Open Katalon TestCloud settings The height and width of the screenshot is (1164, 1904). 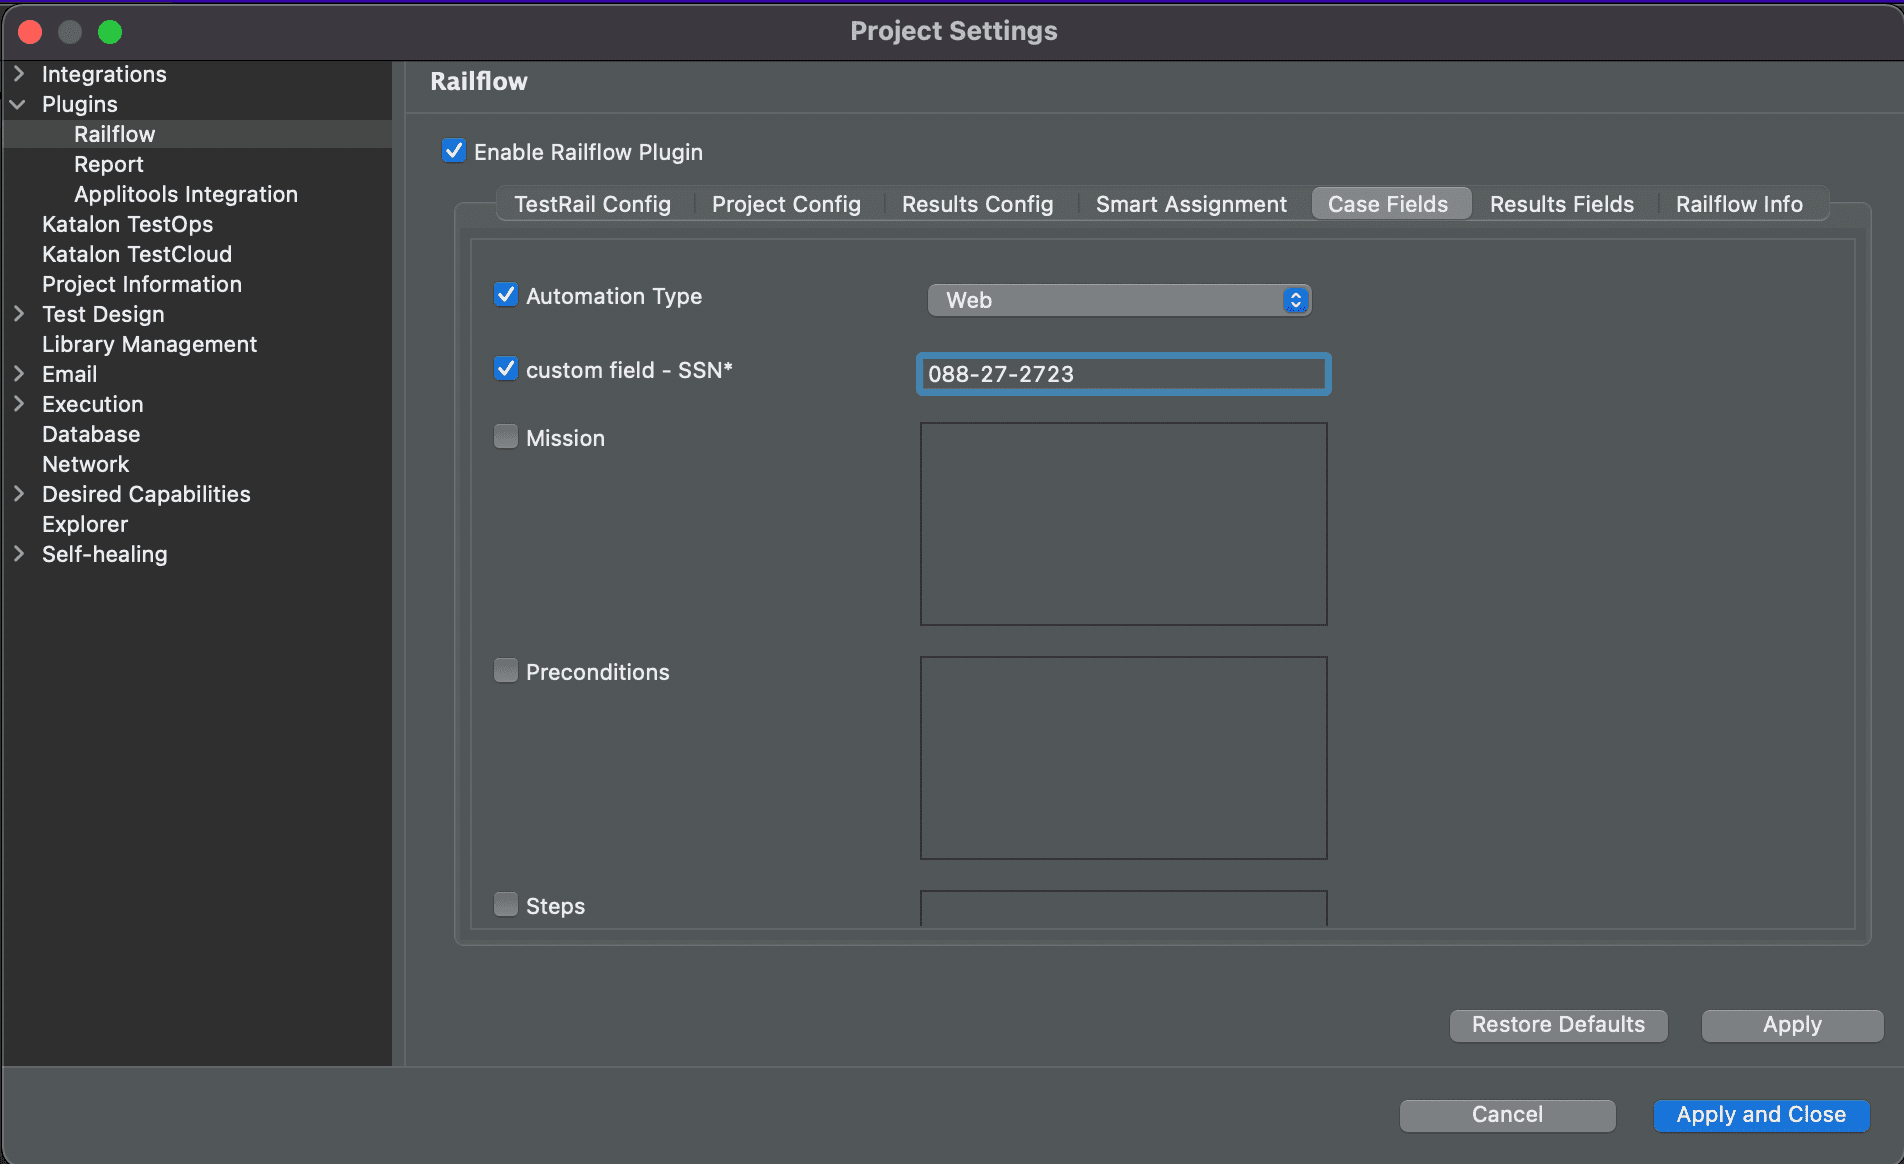click(x=137, y=254)
